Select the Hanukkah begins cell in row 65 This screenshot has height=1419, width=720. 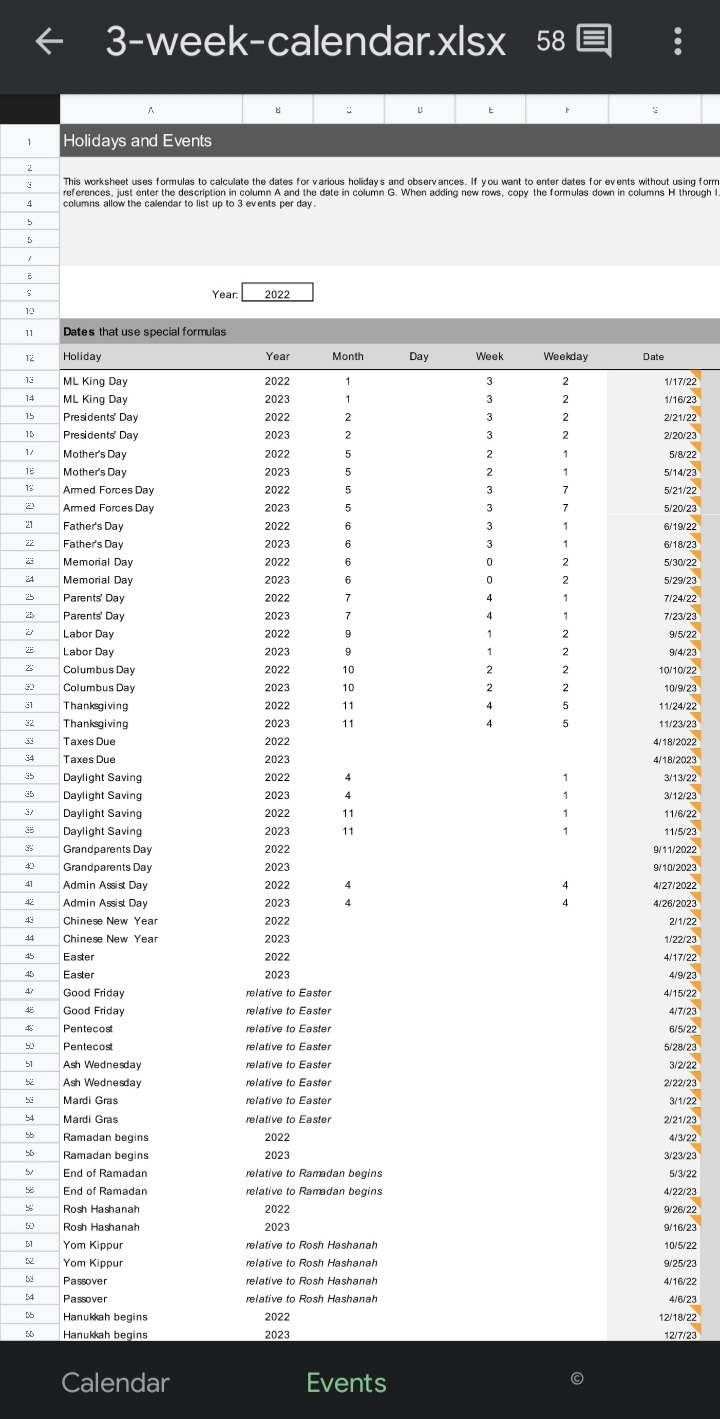coord(151,1317)
